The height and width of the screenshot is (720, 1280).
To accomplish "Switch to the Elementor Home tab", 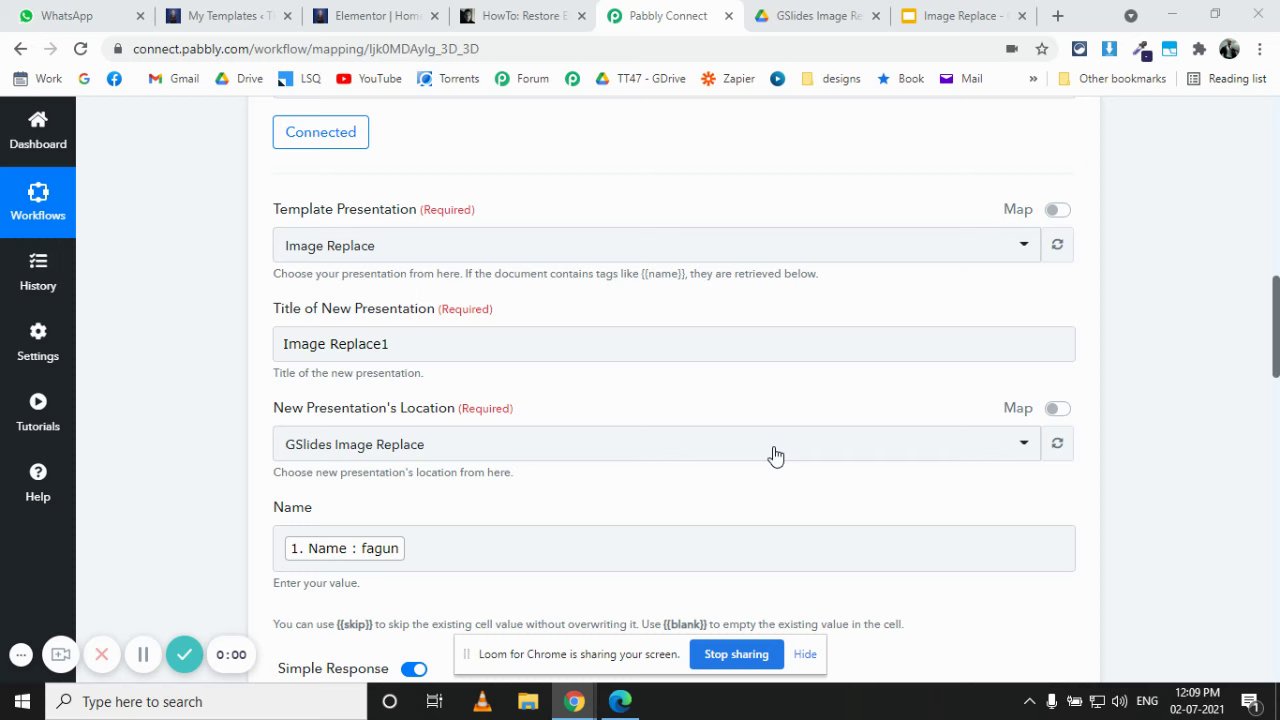I will 376,16.
